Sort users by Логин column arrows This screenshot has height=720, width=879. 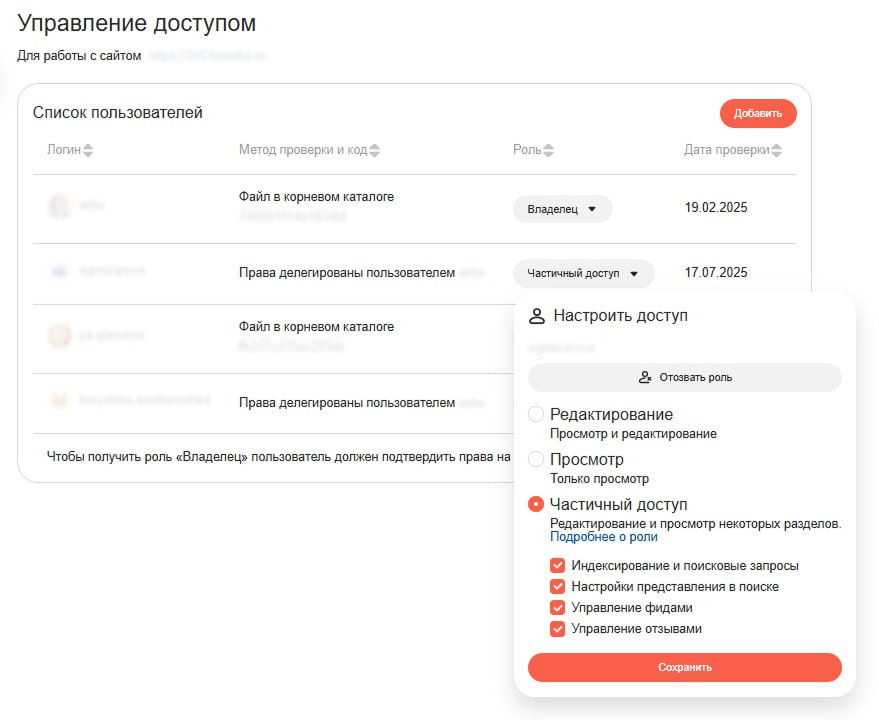88,151
